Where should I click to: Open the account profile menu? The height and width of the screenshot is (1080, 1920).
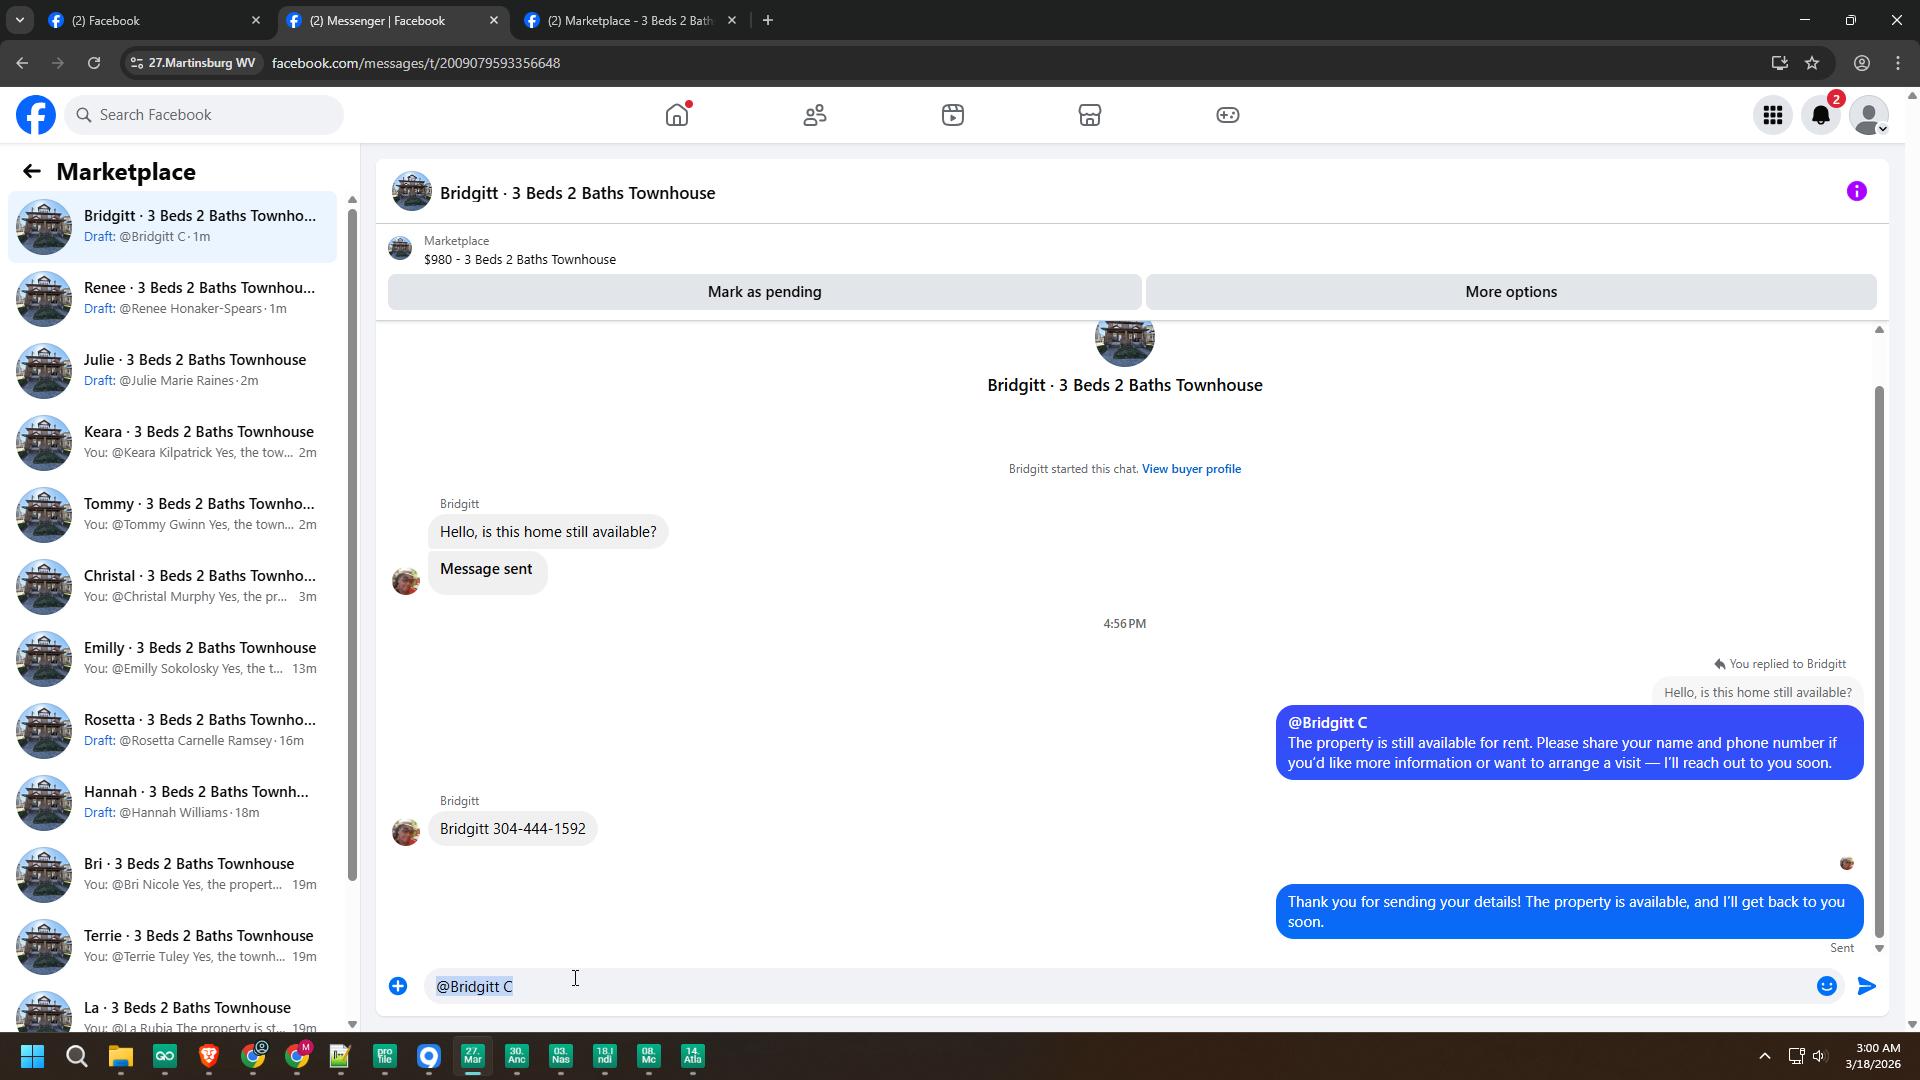coord(1869,115)
